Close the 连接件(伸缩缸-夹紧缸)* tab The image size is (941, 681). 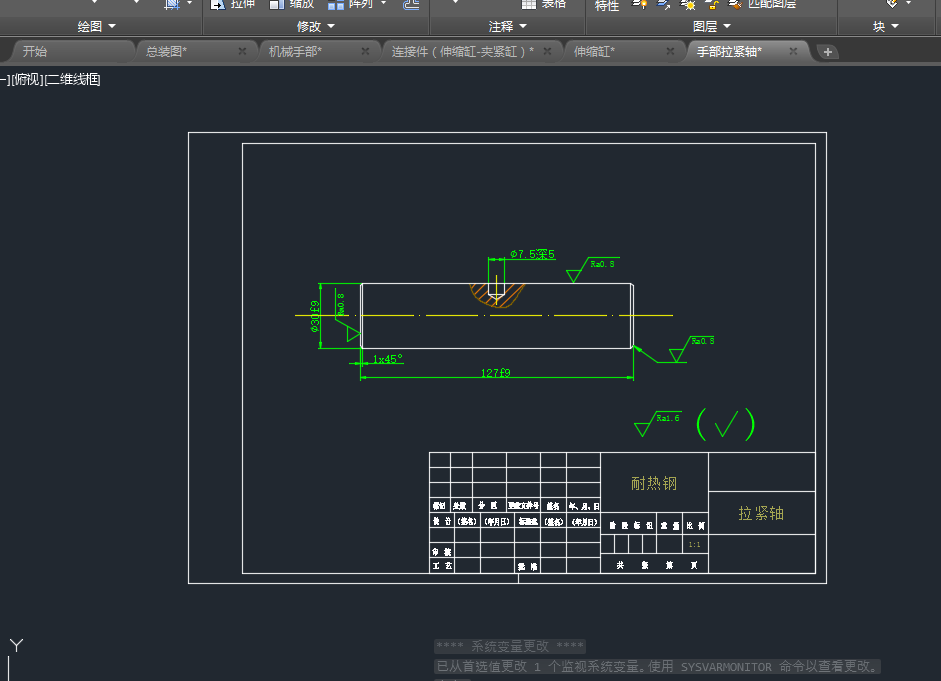(x=547, y=52)
